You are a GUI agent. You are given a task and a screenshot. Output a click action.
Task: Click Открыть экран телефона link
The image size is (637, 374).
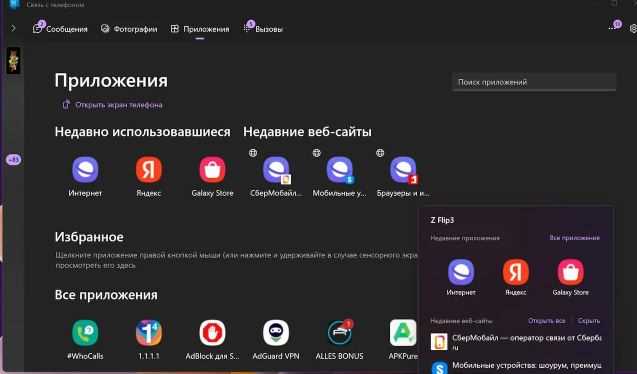tap(112, 105)
